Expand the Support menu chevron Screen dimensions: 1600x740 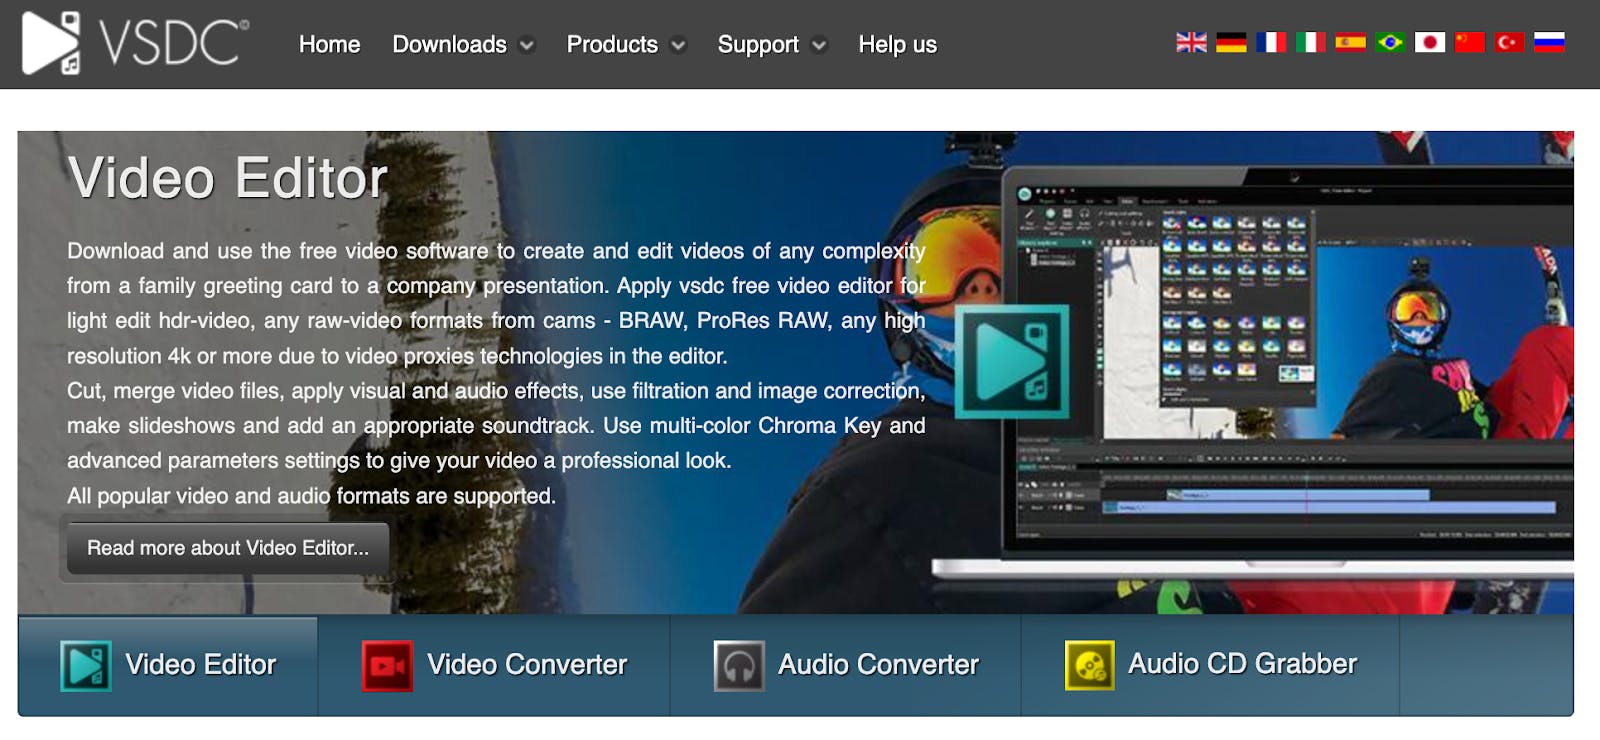pos(819,46)
